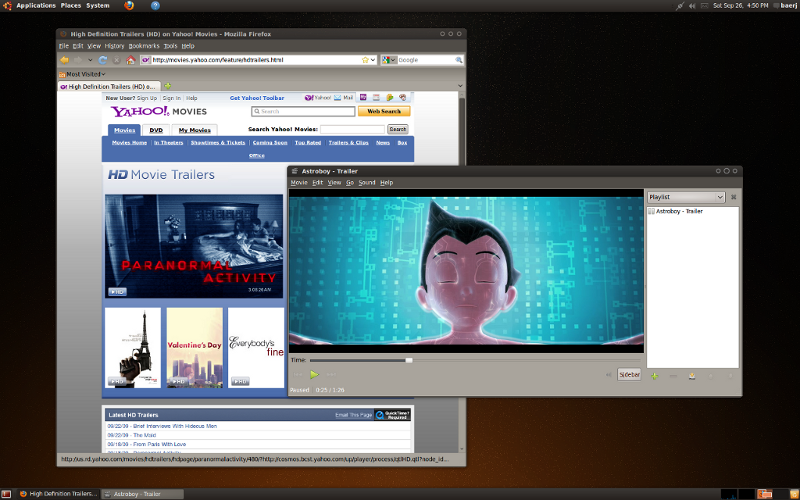
Task: Click the Time seek slider in player
Action: point(360,360)
